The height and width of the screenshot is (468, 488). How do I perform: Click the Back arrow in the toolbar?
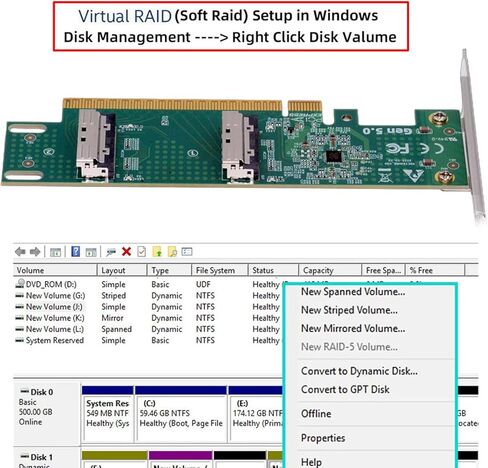(20, 252)
